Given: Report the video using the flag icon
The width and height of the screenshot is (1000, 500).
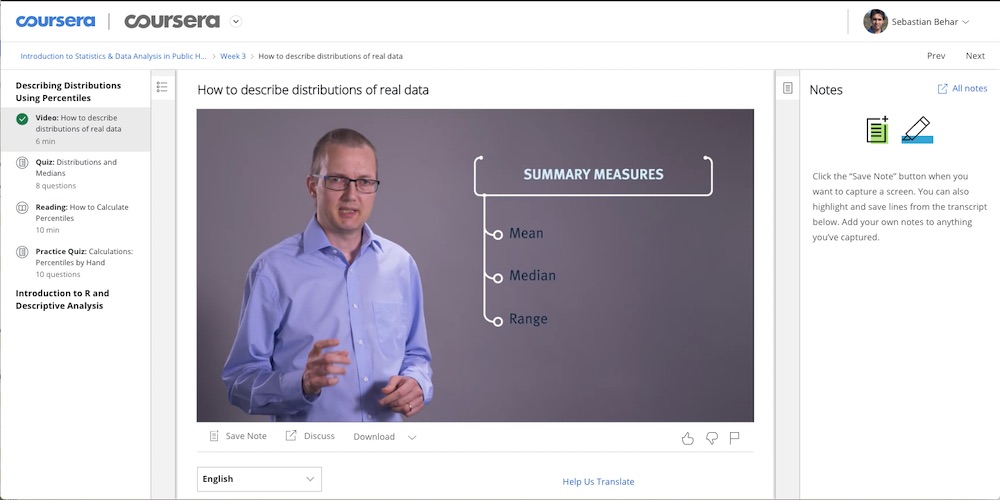Looking at the screenshot, I should point(734,438).
